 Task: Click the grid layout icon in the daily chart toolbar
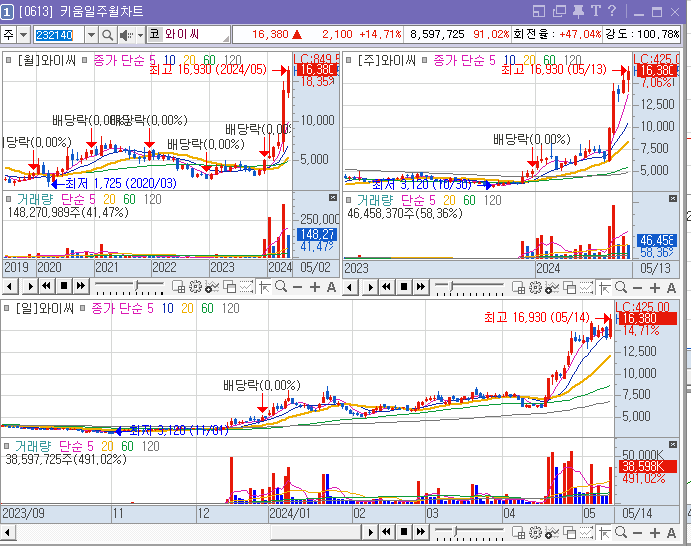point(519,533)
